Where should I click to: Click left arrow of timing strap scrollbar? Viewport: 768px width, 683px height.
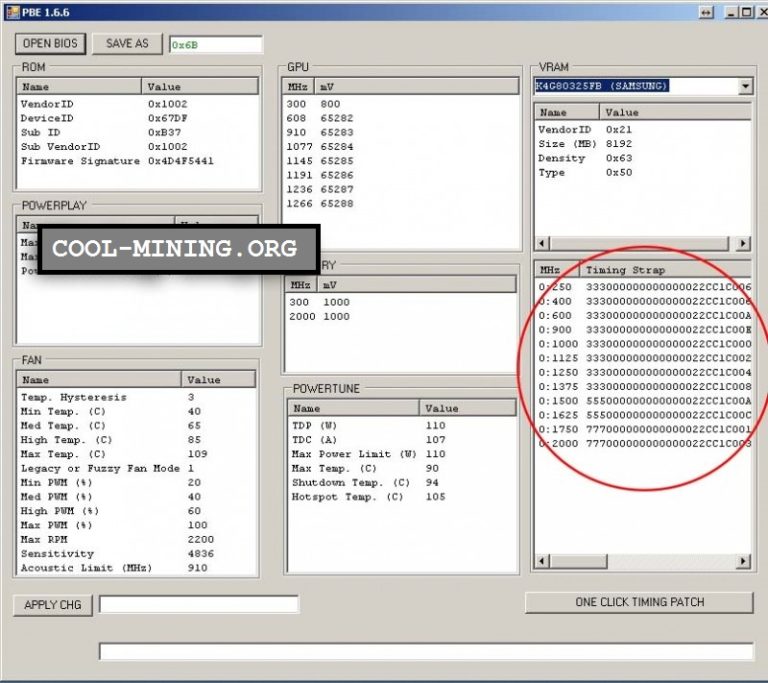tap(541, 561)
